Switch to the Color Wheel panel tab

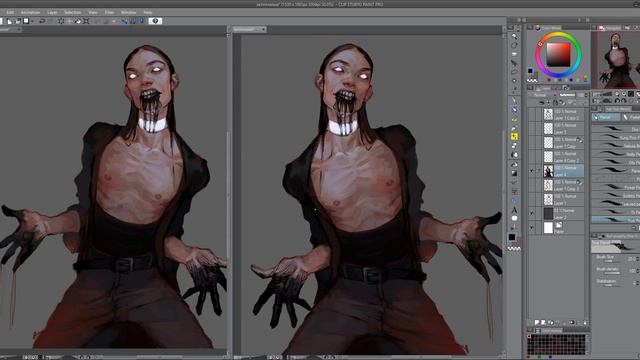(548, 28)
